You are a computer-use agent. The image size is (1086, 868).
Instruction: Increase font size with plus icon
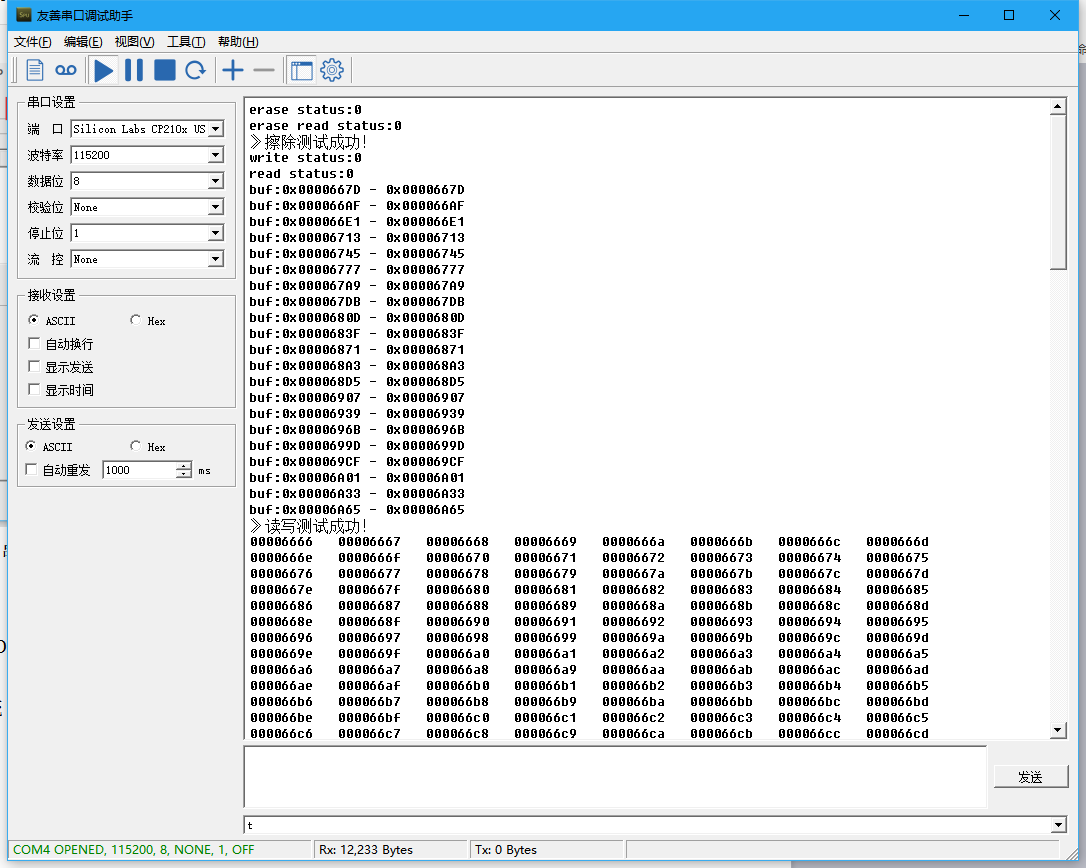pyautogui.click(x=231, y=70)
